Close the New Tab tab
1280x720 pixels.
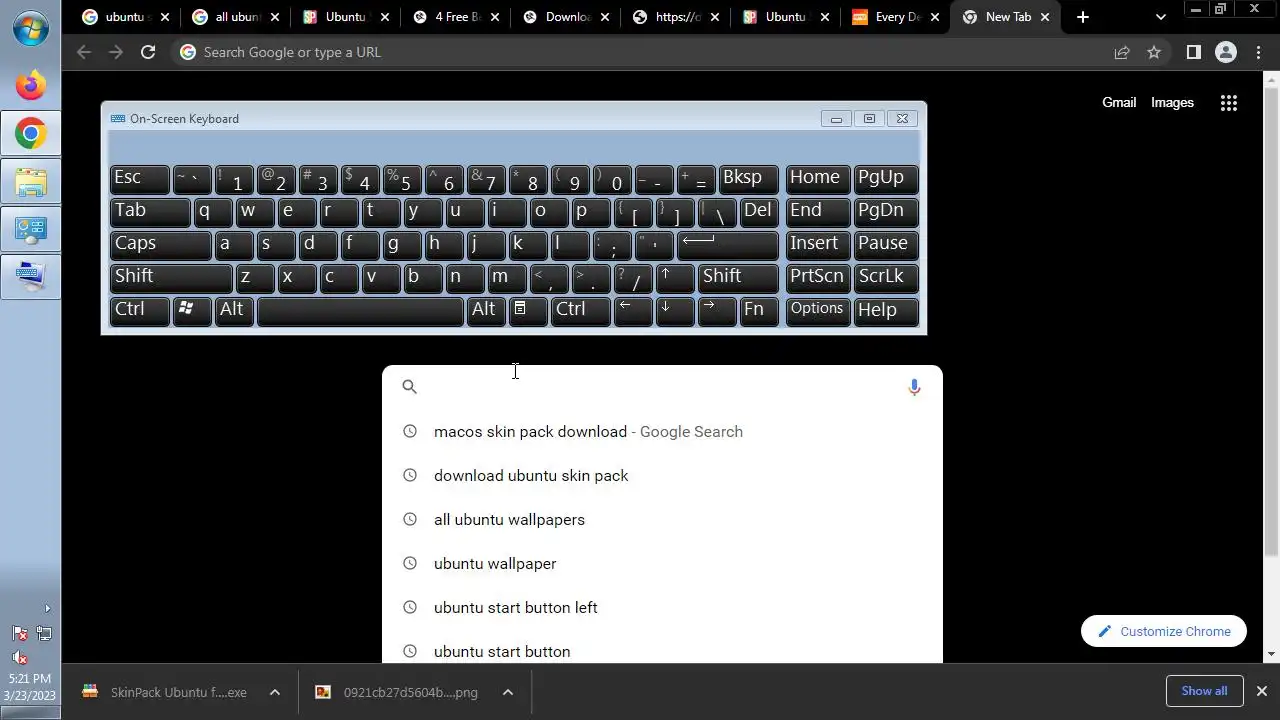1045,17
